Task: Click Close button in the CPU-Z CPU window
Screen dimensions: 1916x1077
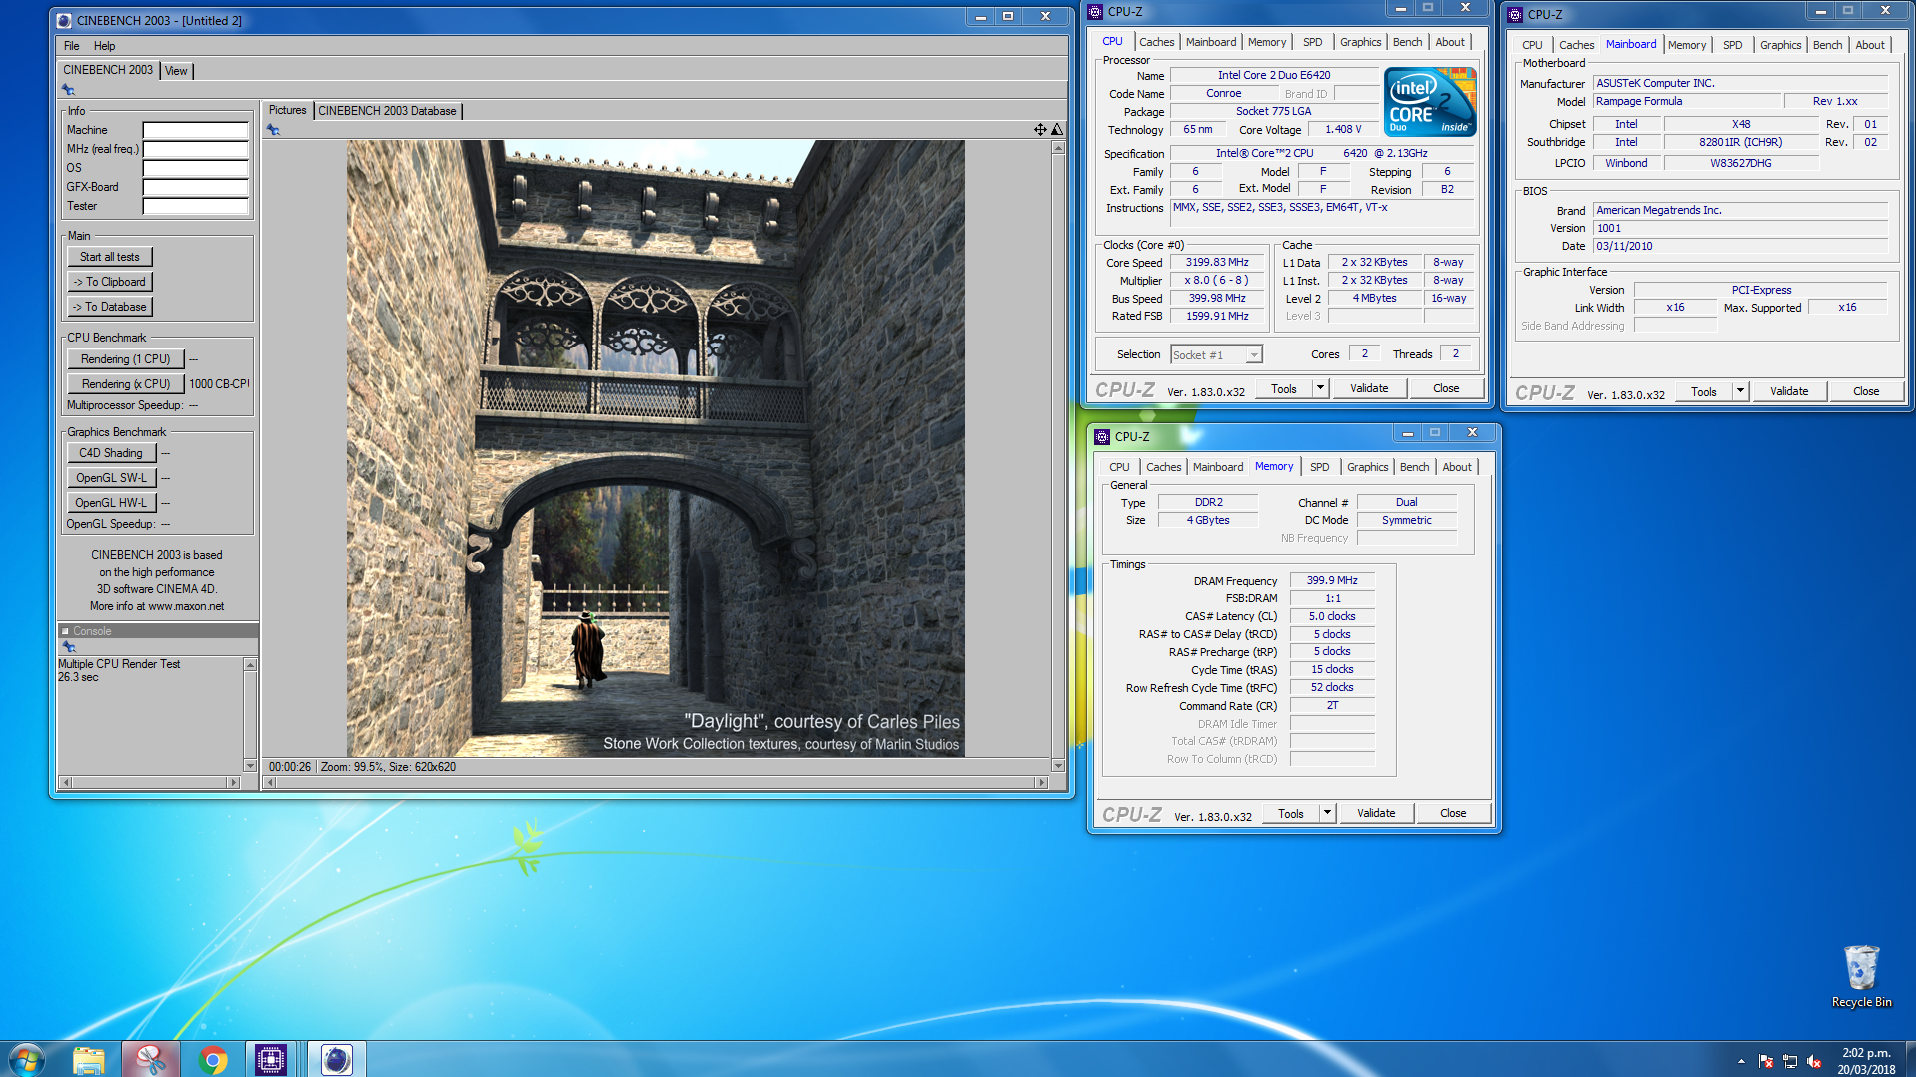Action: point(1446,388)
